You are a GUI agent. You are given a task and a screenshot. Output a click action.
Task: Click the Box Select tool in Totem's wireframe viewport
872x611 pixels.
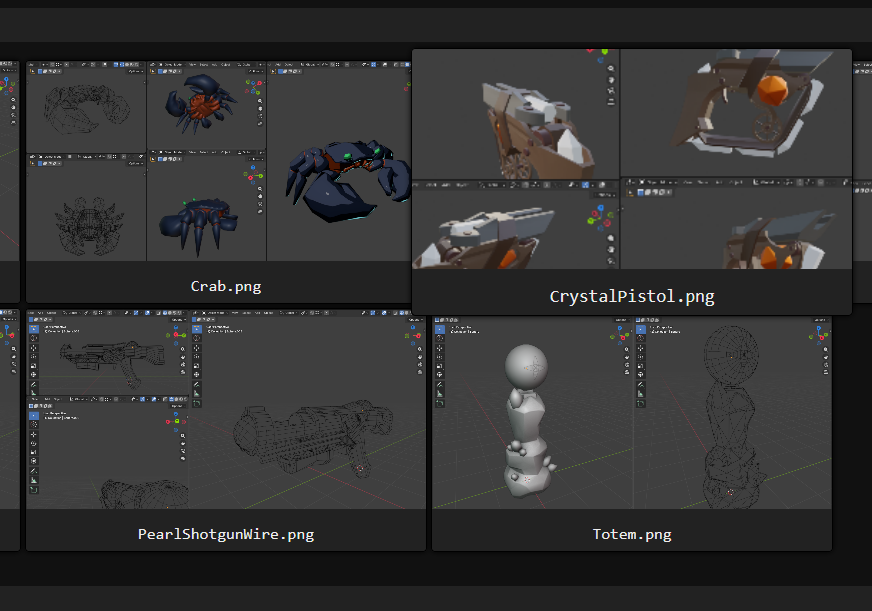[x=641, y=329]
